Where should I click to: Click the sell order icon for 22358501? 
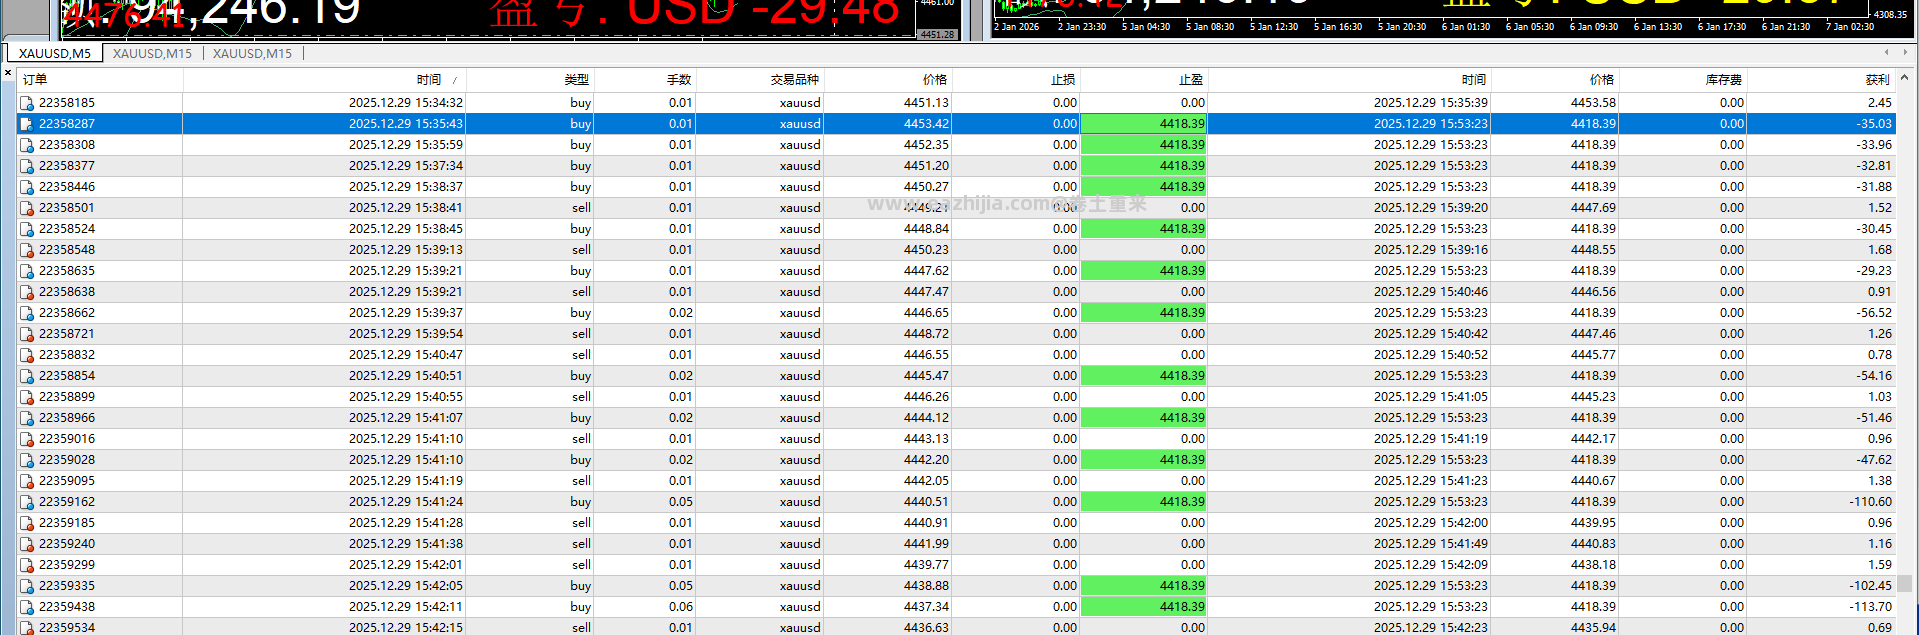click(27, 208)
